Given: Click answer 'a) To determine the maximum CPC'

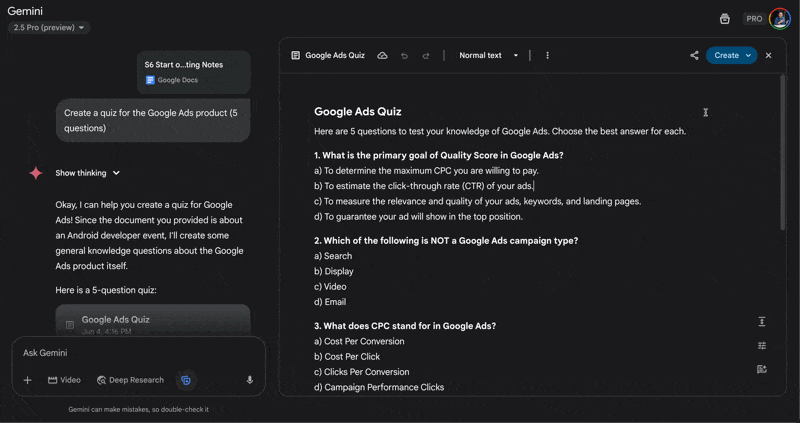Looking at the screenshot, I should pyautogui.click(x=427, y=171).
